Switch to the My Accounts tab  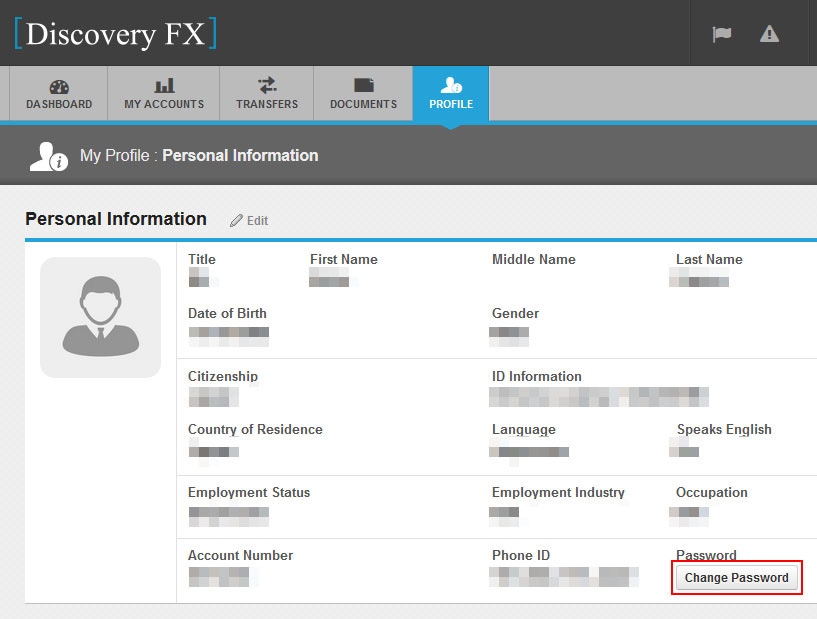coord(164,94)
